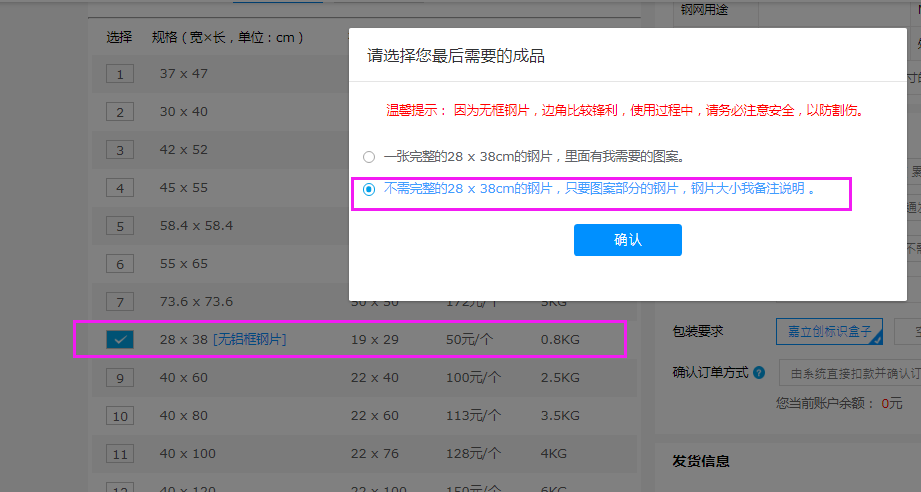Select row 6 box for 55 x 65
Viewport: 921px width, 492px height.
(120, 264)
